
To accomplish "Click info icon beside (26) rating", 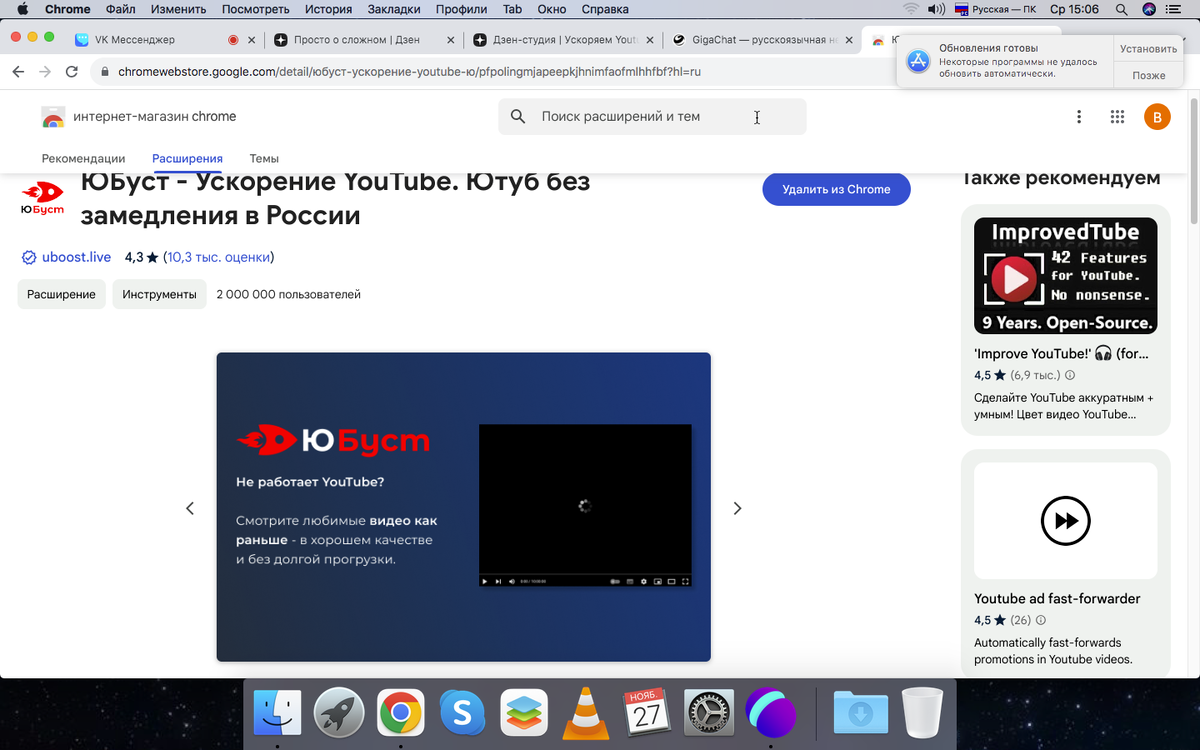I will point(1041,620).
